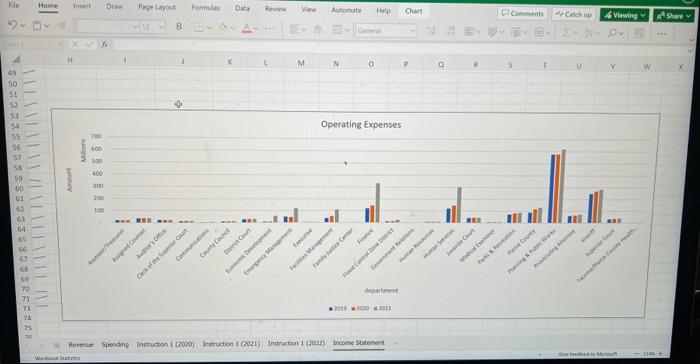Click Give Feedback to Microsoft link
The width and height of the screenshot is (700, 364).
point(588,354)
